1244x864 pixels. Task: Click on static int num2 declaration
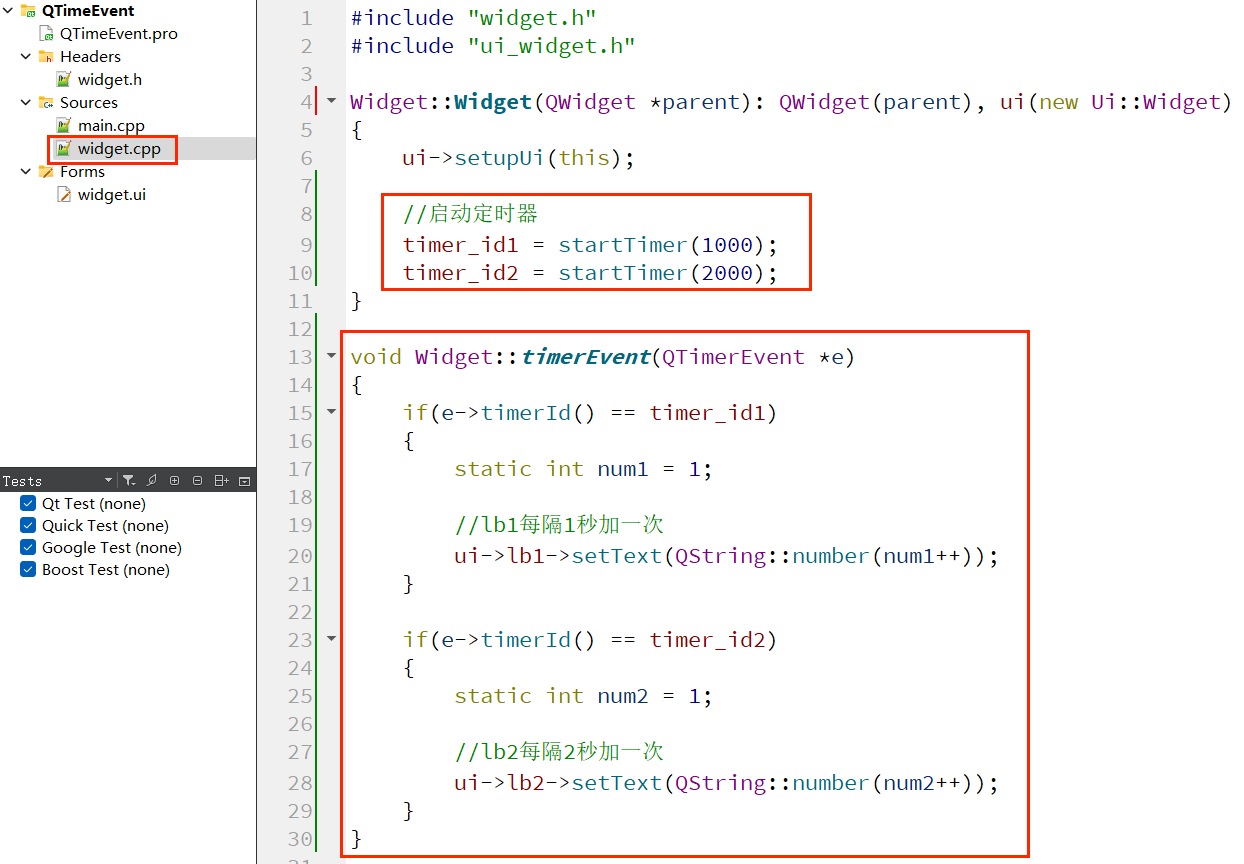[583, 696]
